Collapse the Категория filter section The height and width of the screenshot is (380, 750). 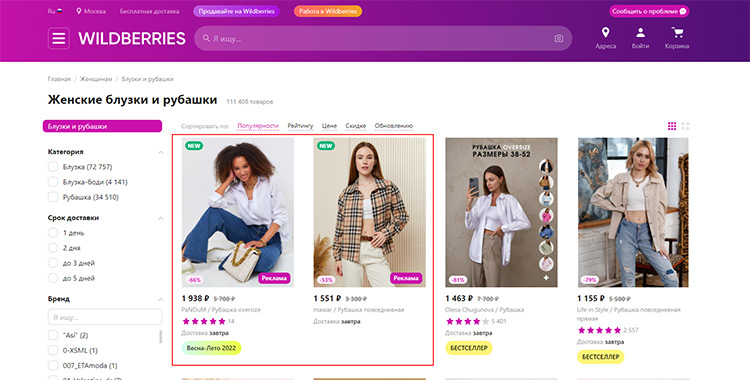[160, 152]
